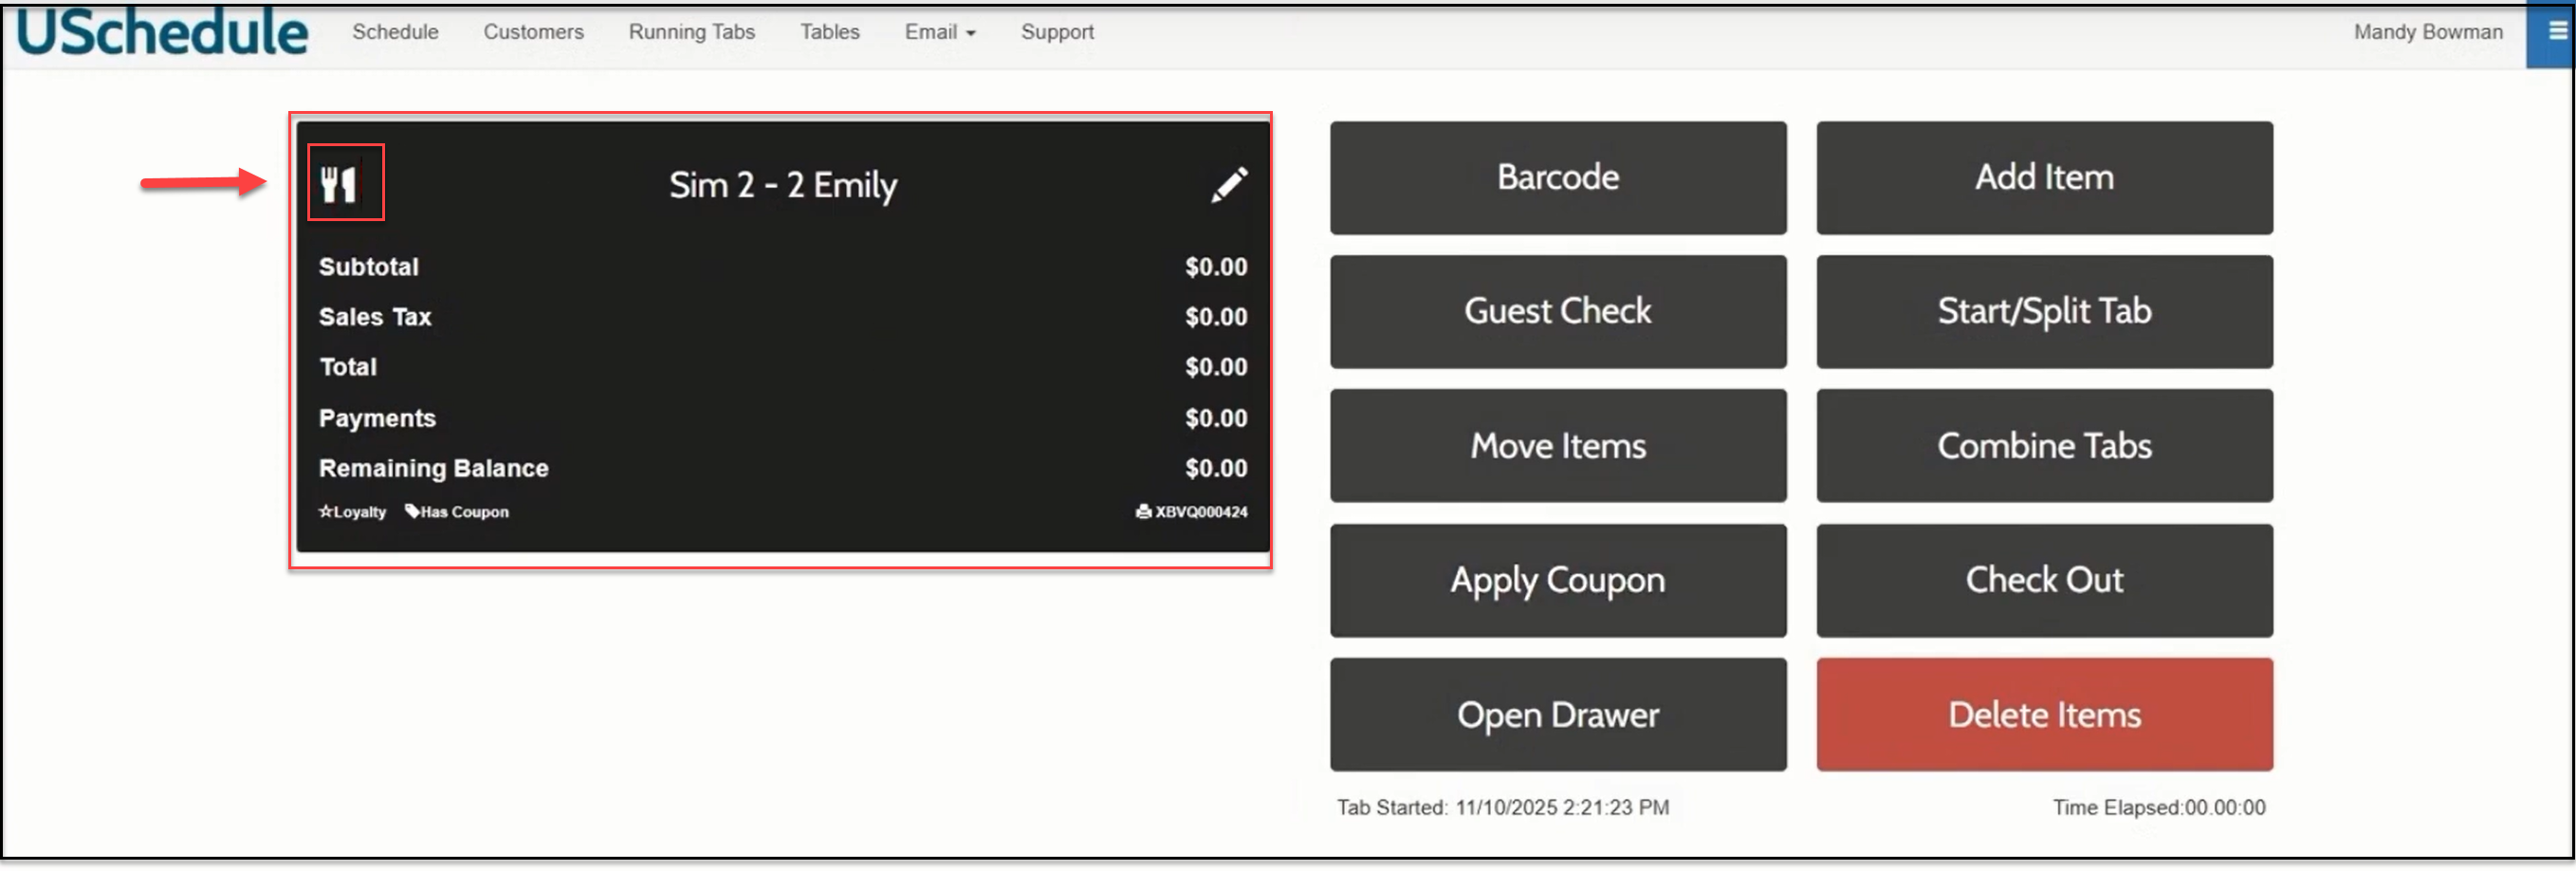
Task: Click the Has Coupon tag indicator
Action: tap(457, 512)
